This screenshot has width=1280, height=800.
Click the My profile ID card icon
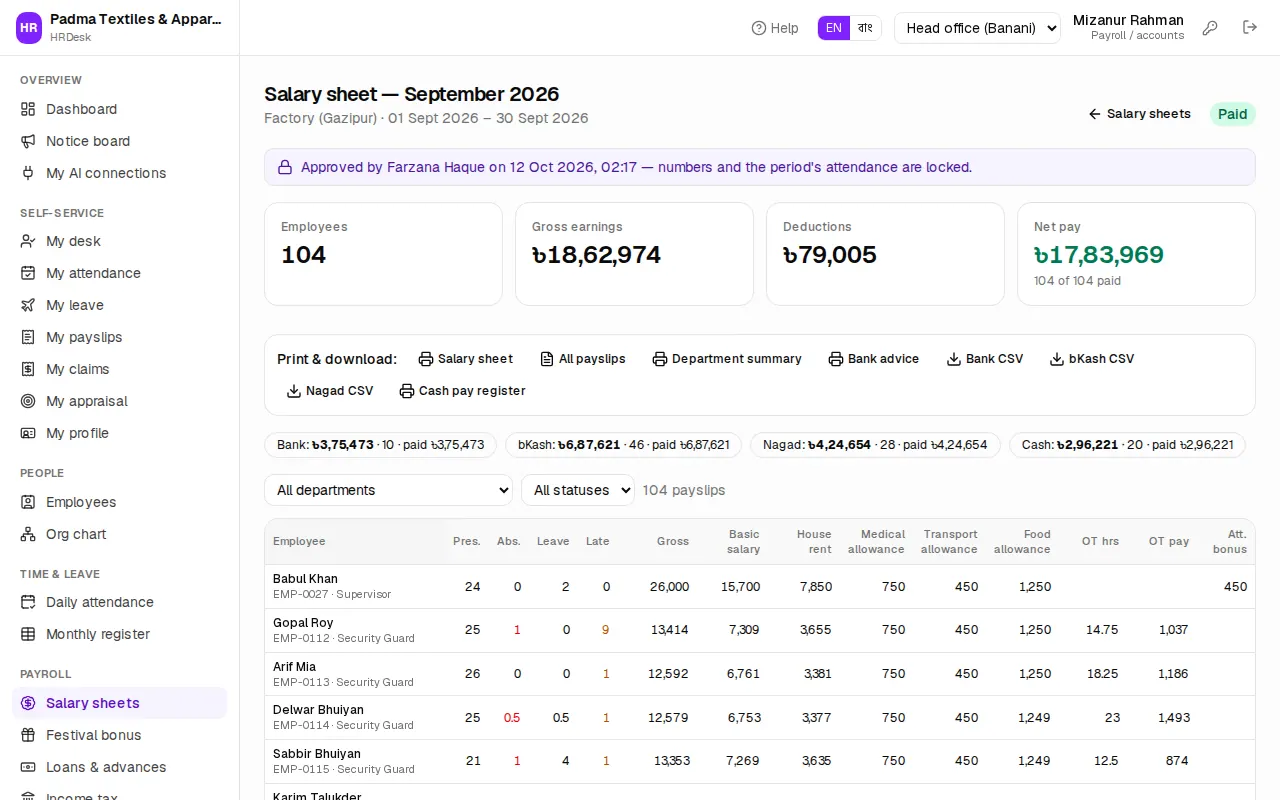tap(28, 433)
